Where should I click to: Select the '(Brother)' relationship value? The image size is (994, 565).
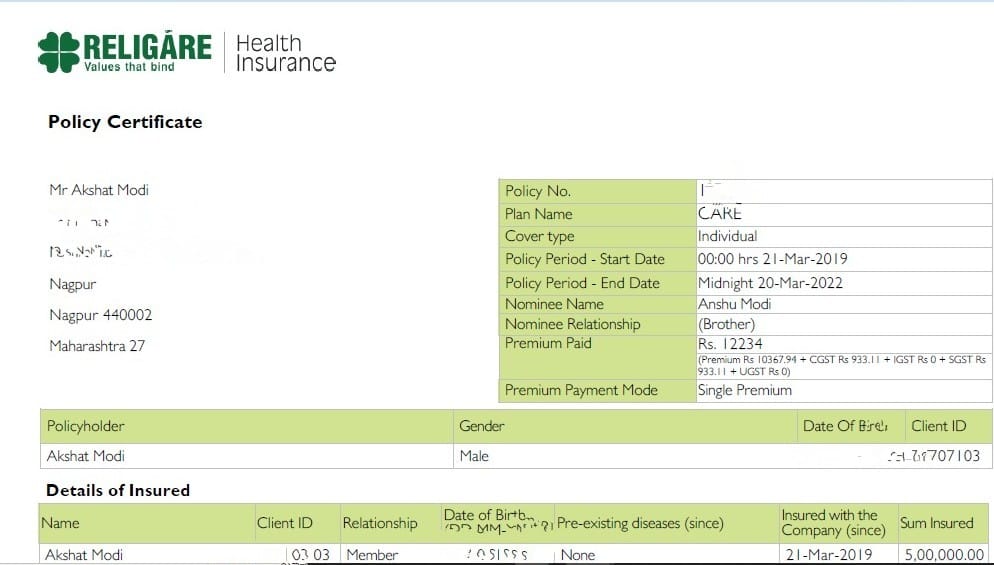coord(726,325)
